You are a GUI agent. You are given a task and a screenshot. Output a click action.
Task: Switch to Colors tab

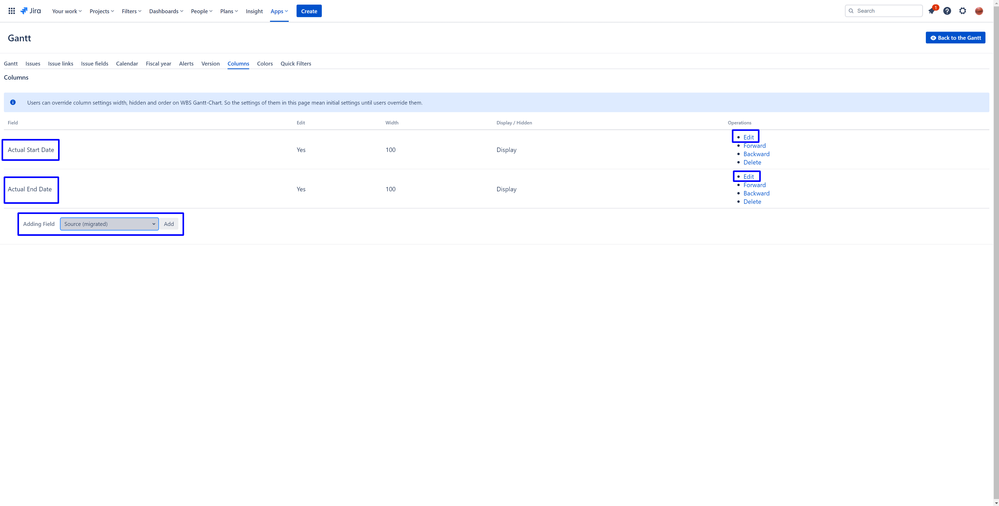(265, 64)
